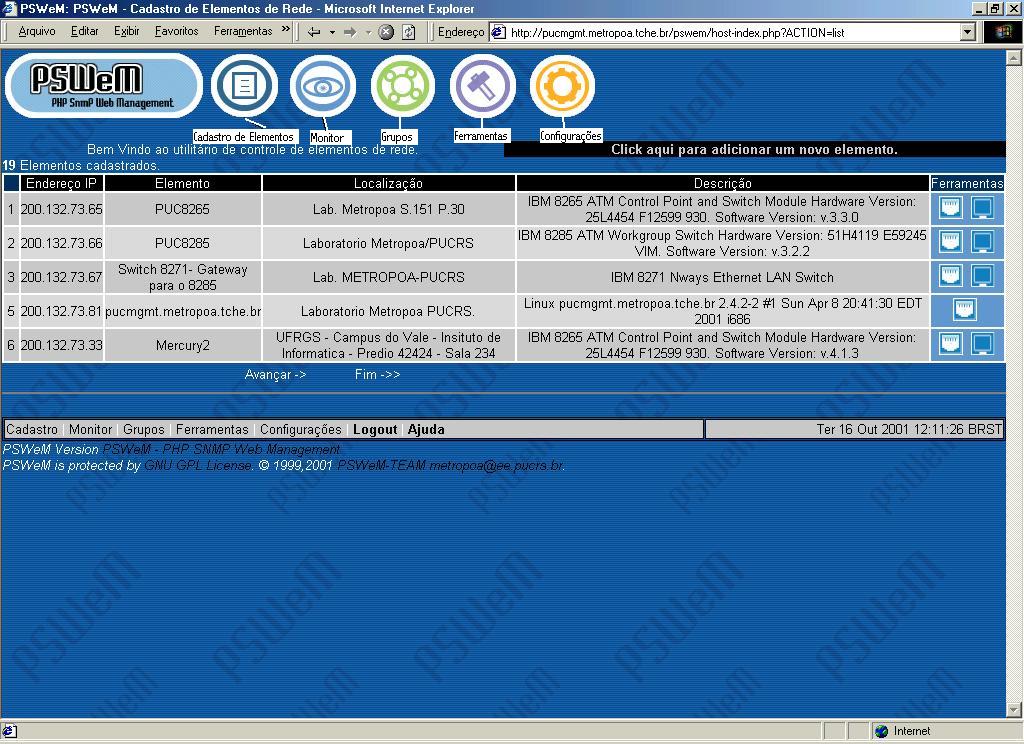This screenshot has height=744, width=1024.
Task: Click the banner to add a new element
Action: point(754,150)
